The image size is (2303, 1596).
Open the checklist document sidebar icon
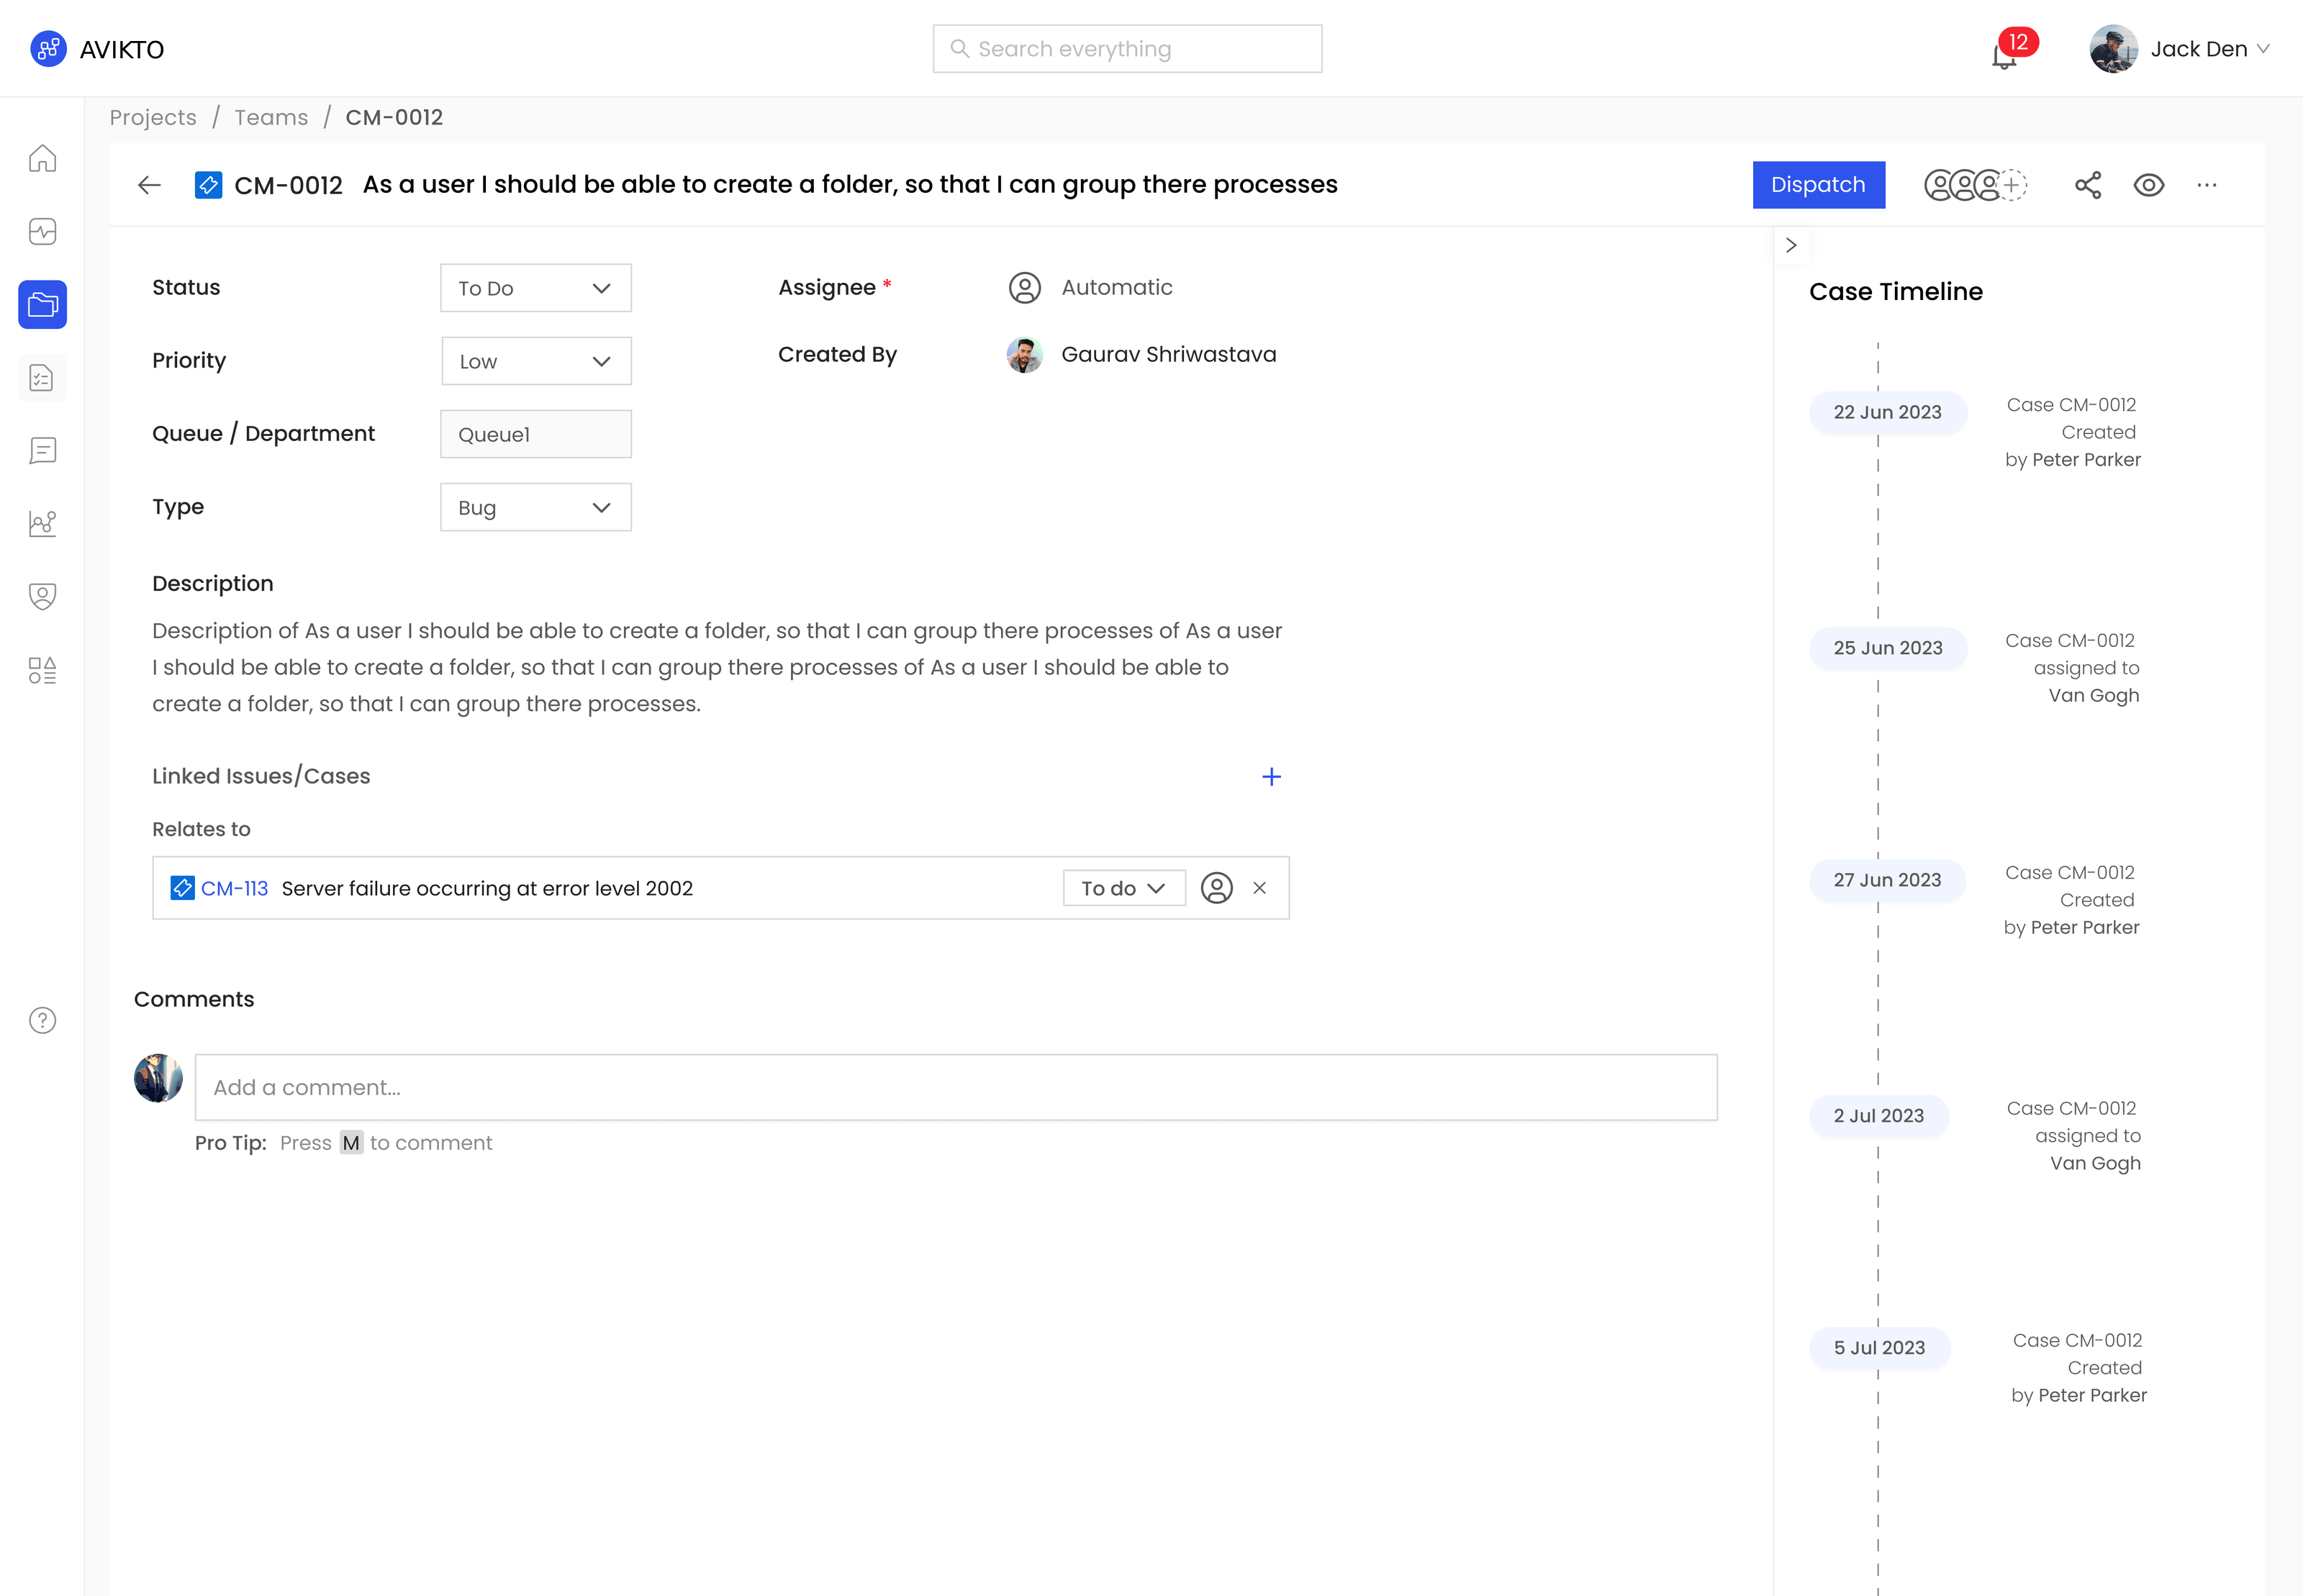coord(42,378)
